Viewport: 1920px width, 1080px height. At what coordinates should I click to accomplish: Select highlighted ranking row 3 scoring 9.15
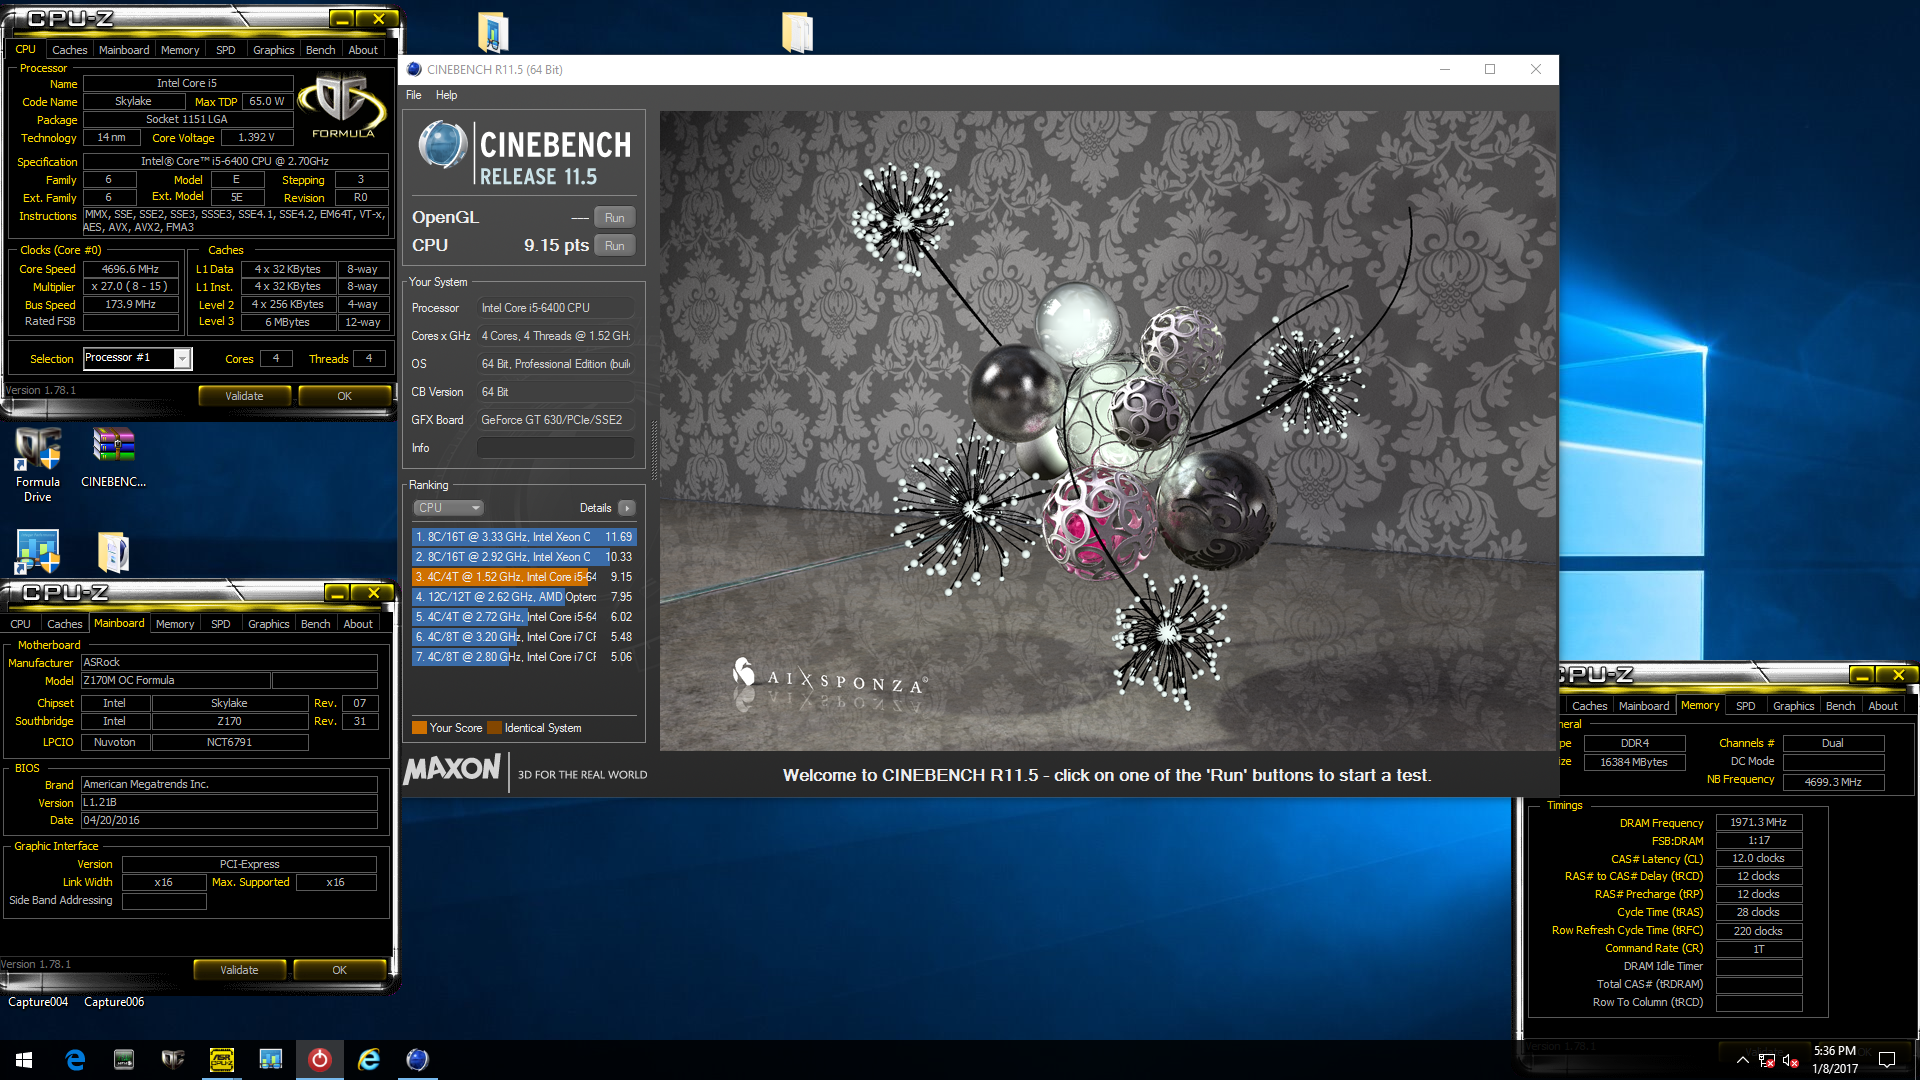524,577
